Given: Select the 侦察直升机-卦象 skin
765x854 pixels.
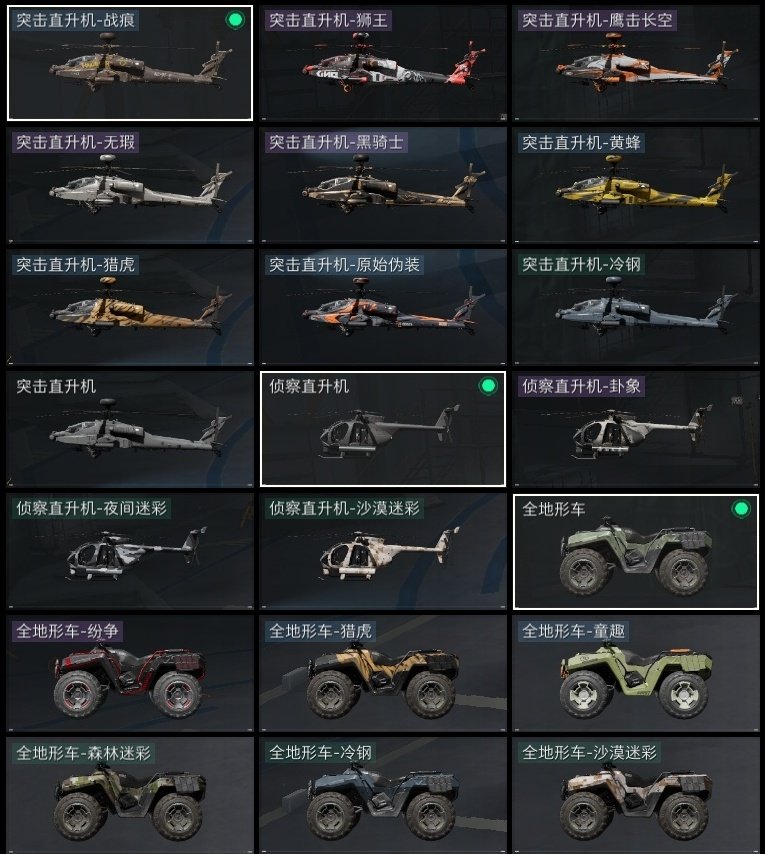Looking at the screenshot, I should pos(636,429).
